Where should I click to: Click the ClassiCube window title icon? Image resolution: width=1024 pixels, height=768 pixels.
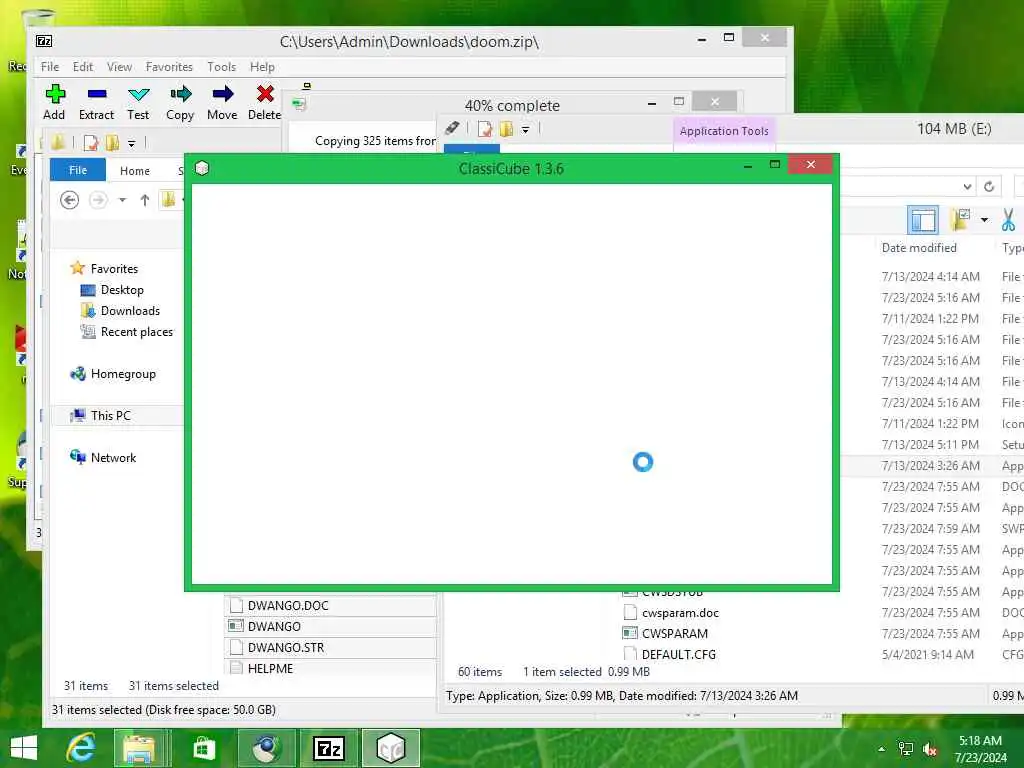(x=202, y=168)
